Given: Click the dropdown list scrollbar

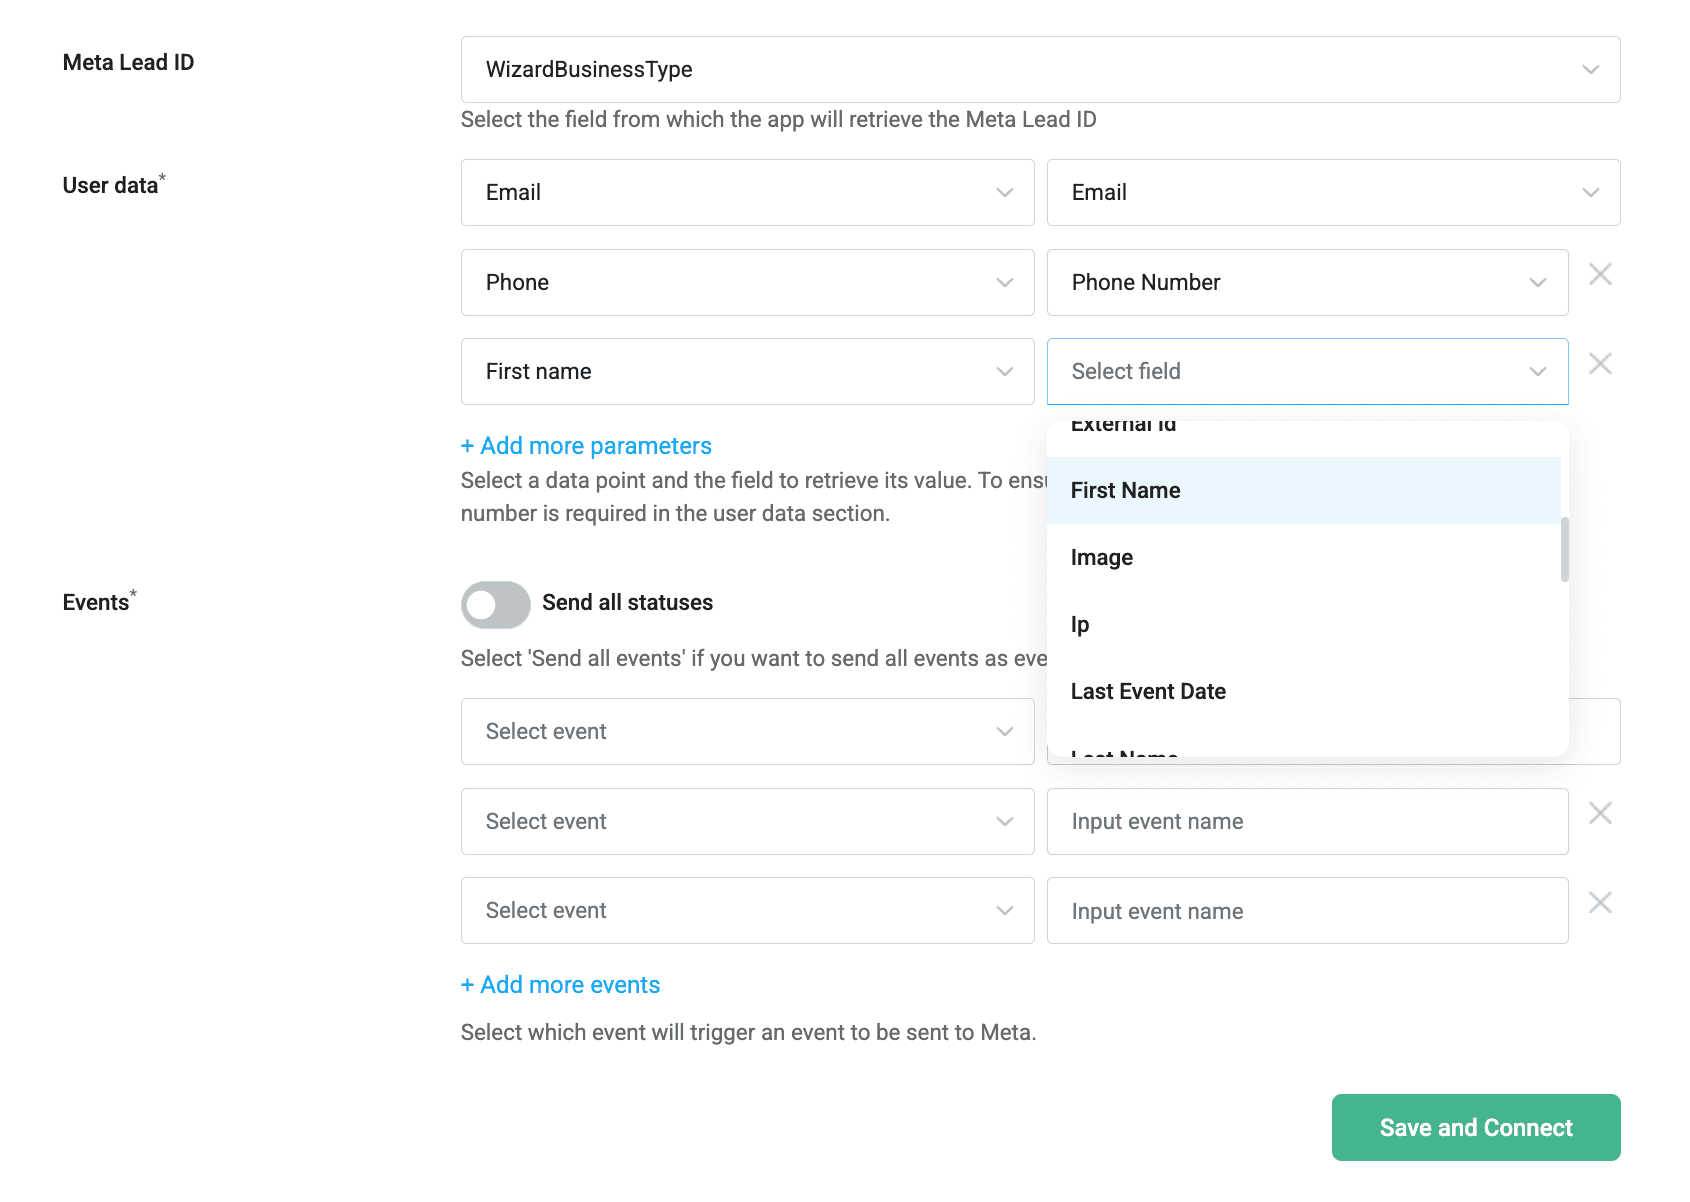Looking at the screenshot, I should click(1565, 549).
